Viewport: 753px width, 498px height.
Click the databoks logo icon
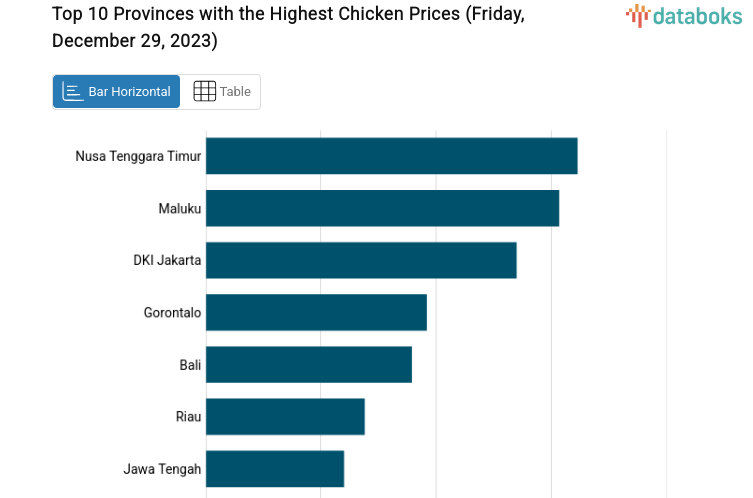pos(638,15)
